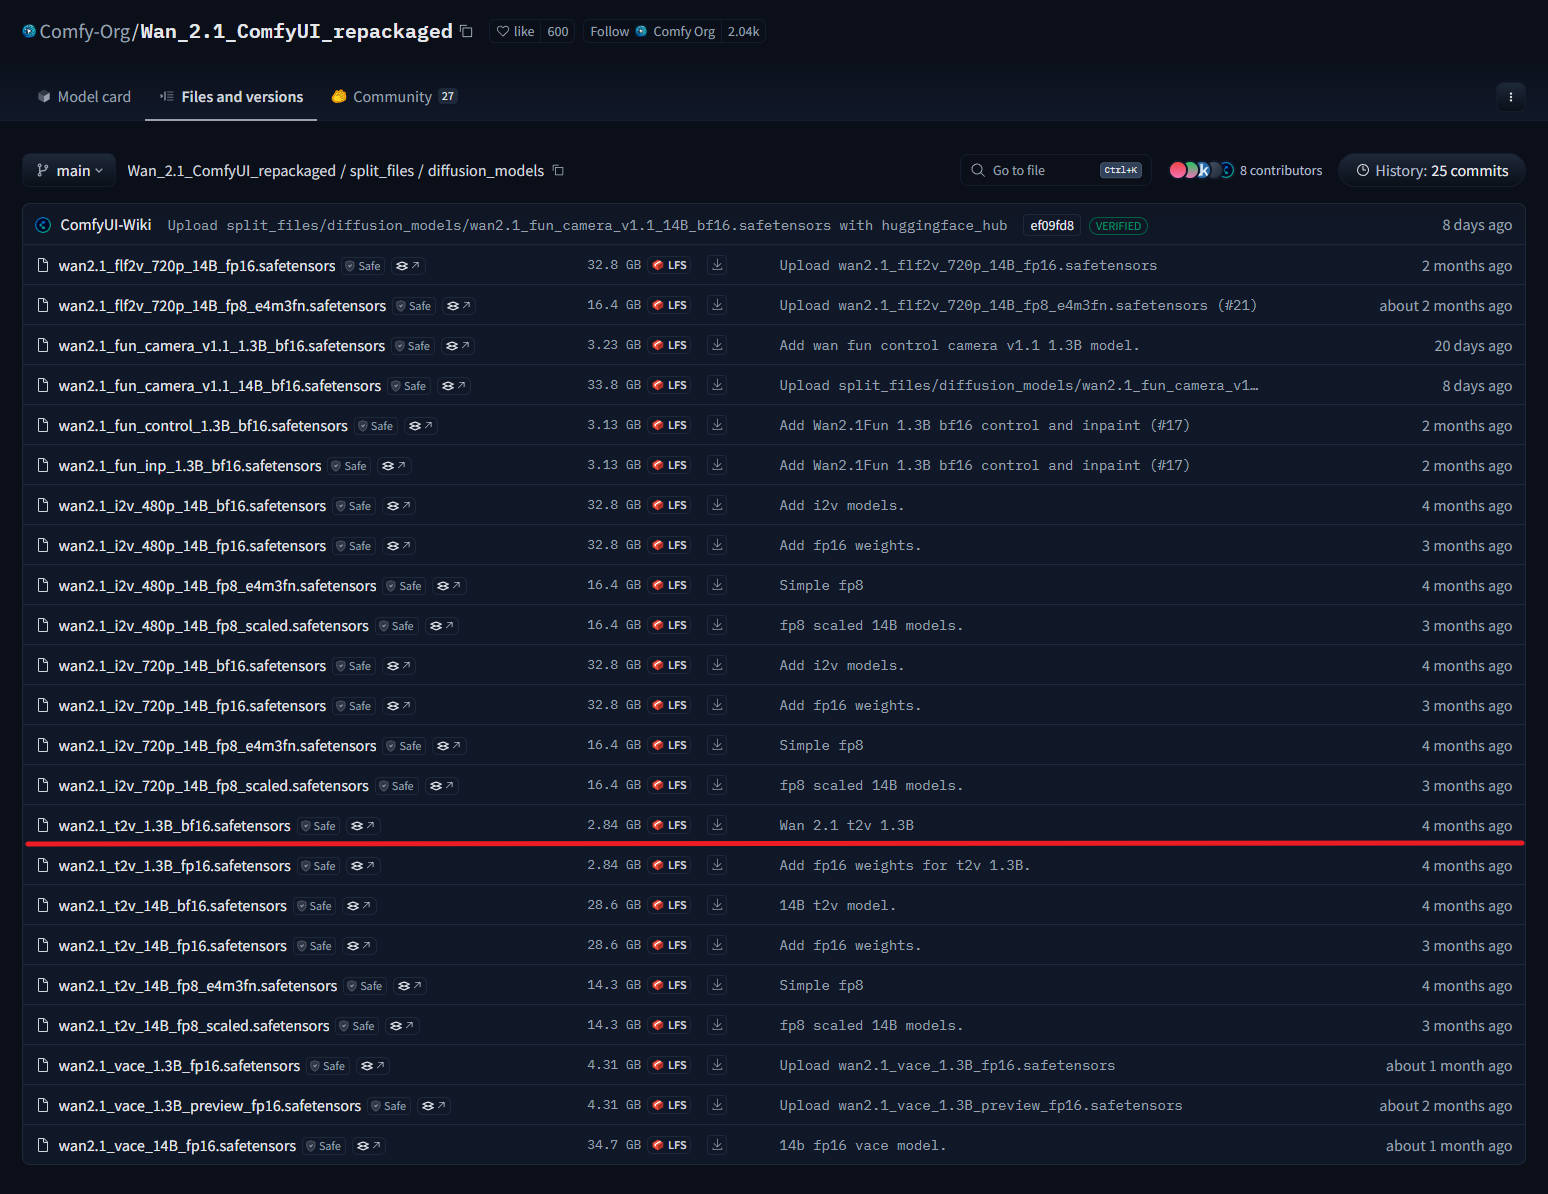Open commit message 'Wan 2.1 t2v 1.3B'
1548x1194 pixels.
846,825
